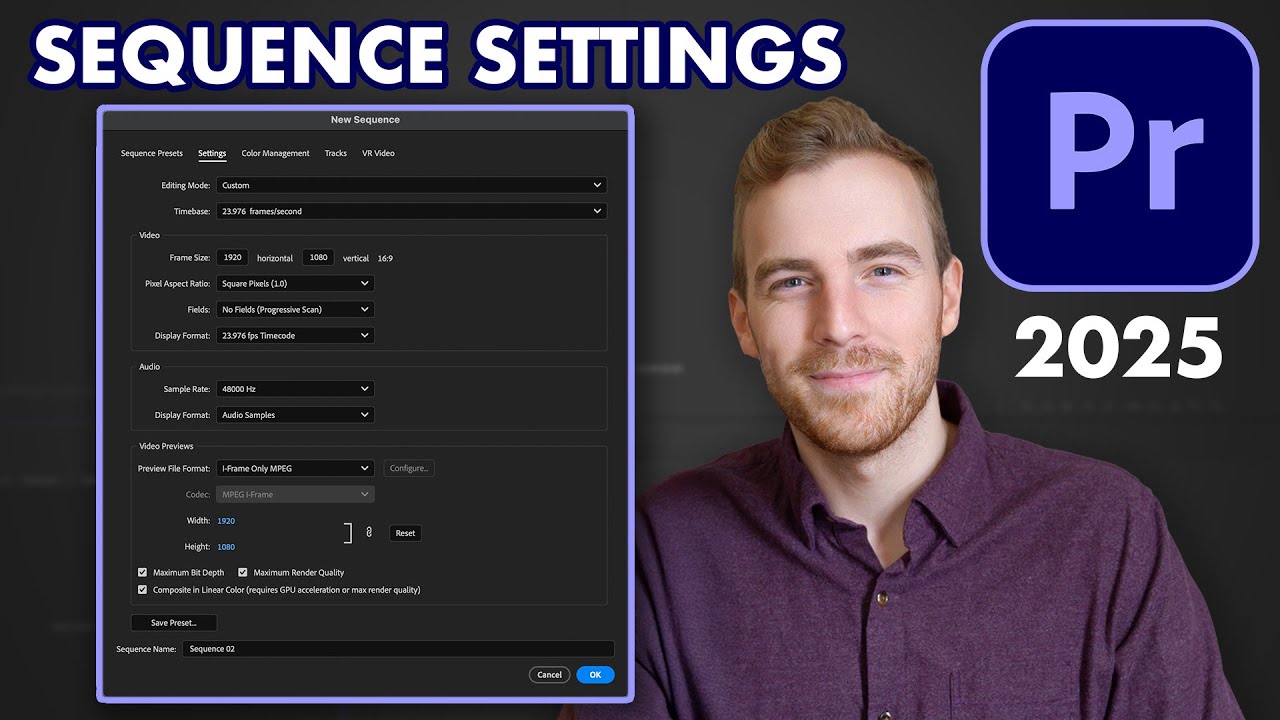Toggle the Maximum Bit Depth checkbox

point(142,573)
